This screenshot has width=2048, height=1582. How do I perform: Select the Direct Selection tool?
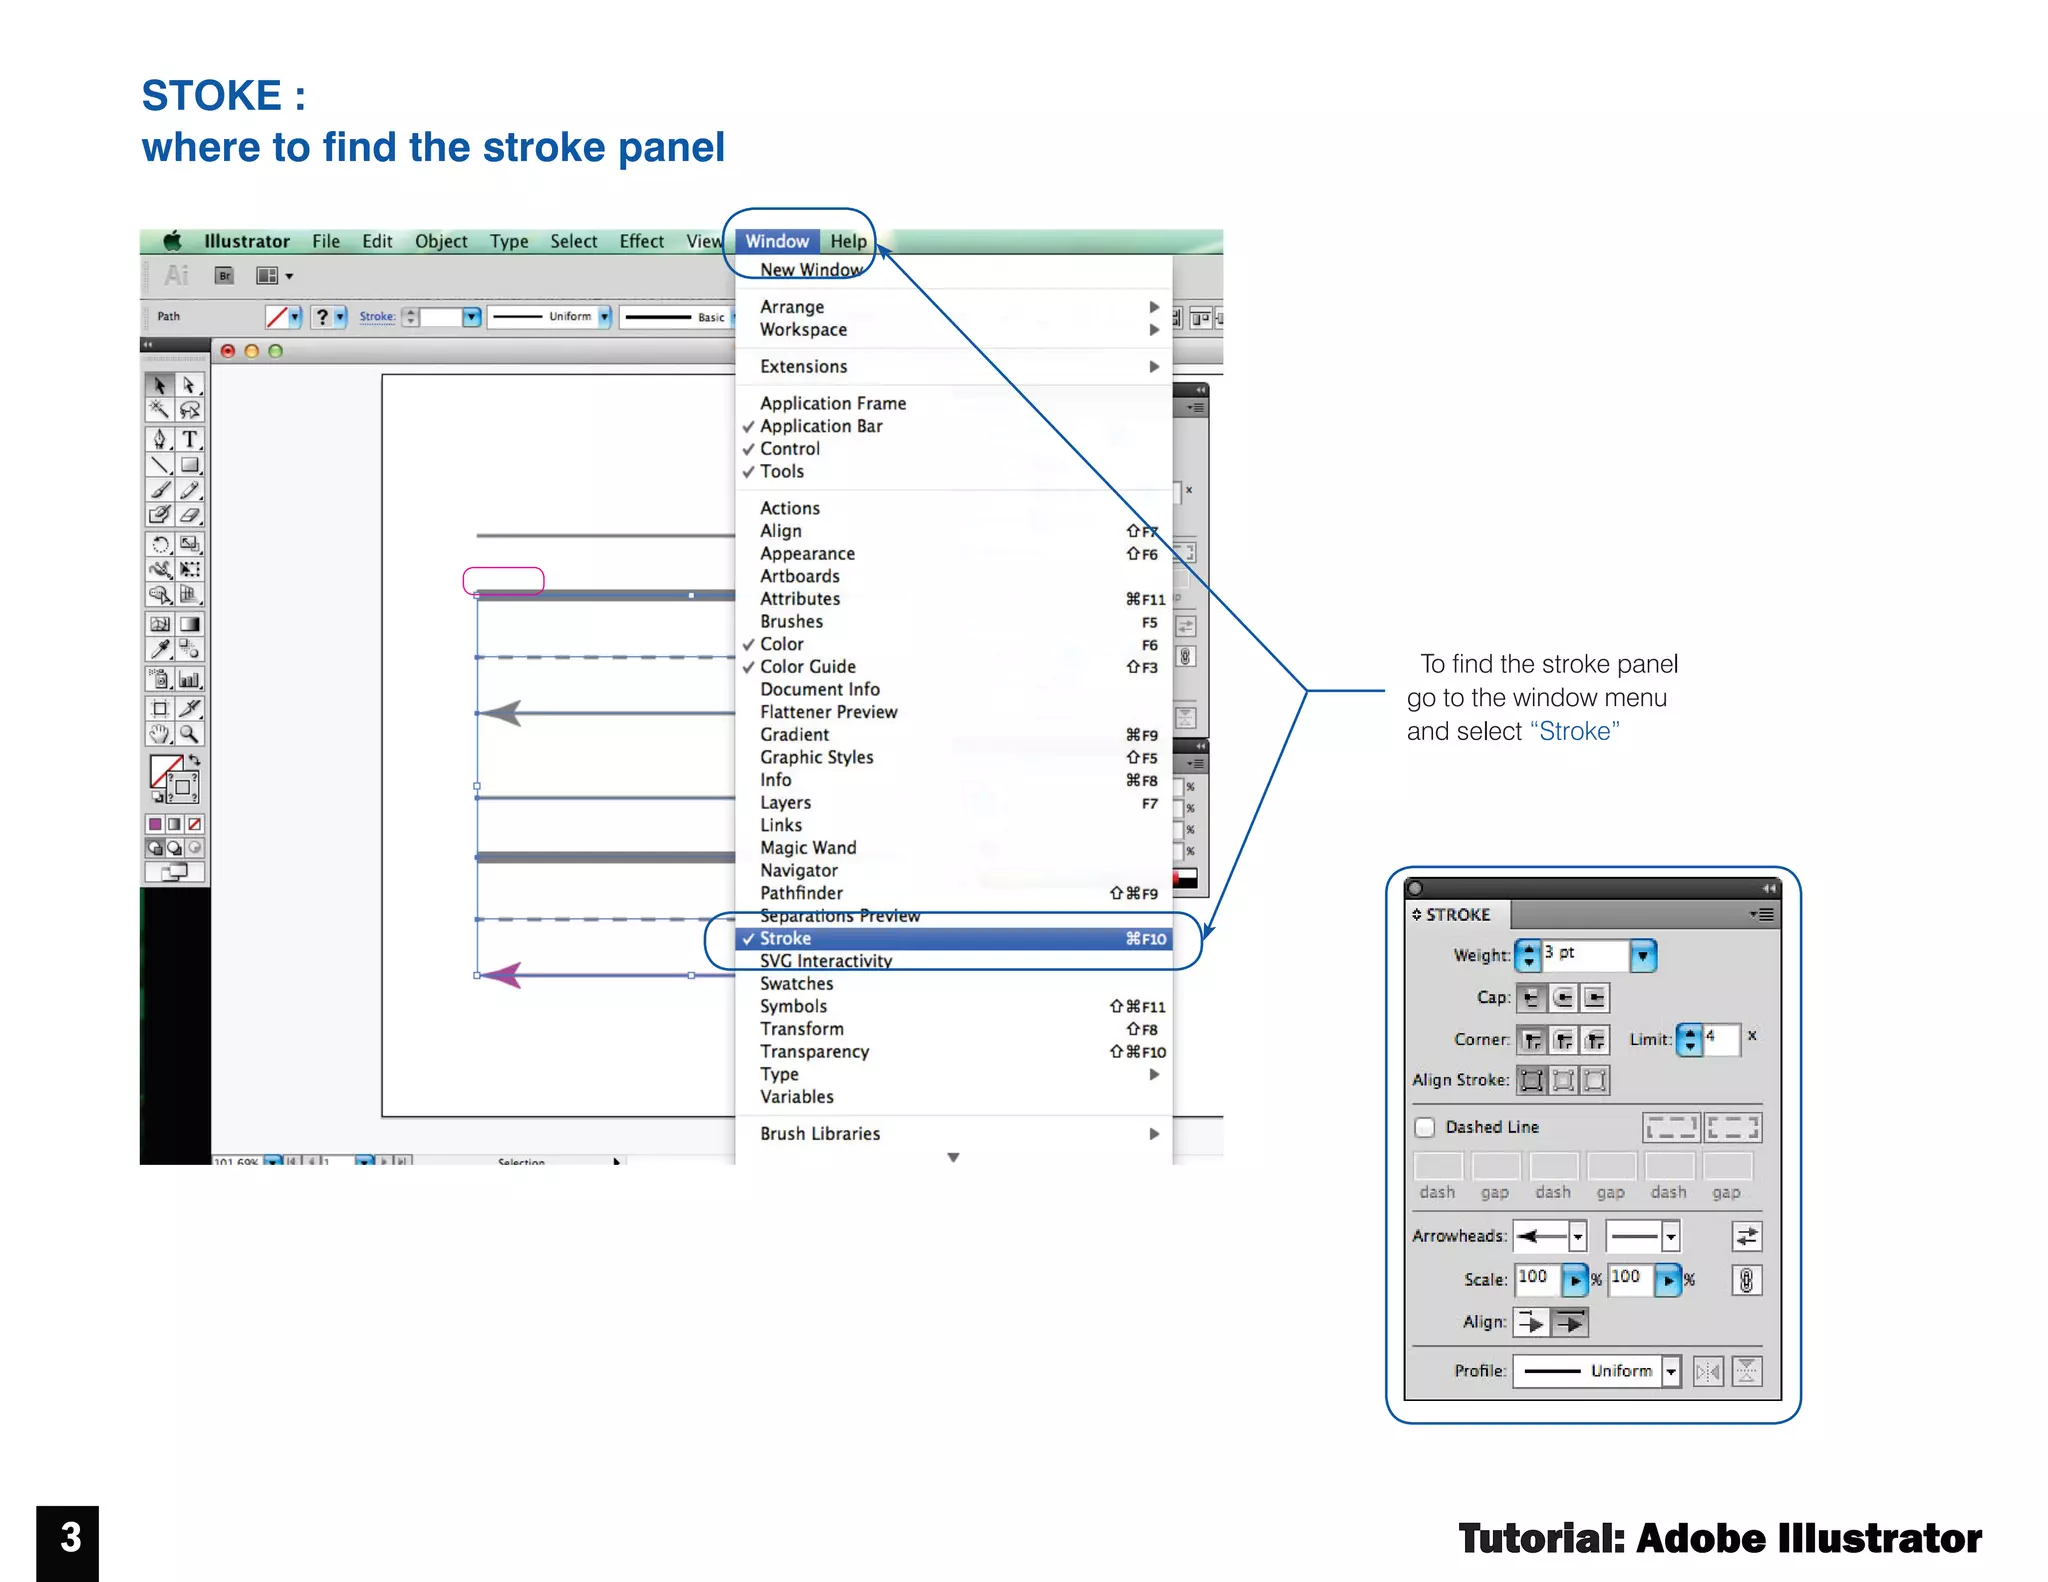[x=189, y=385]
